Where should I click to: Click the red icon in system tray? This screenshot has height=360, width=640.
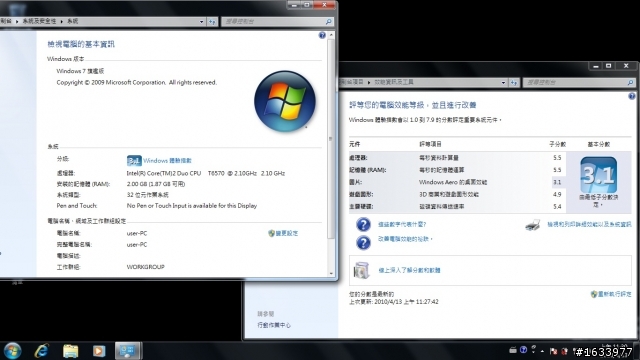coord(564,351)
